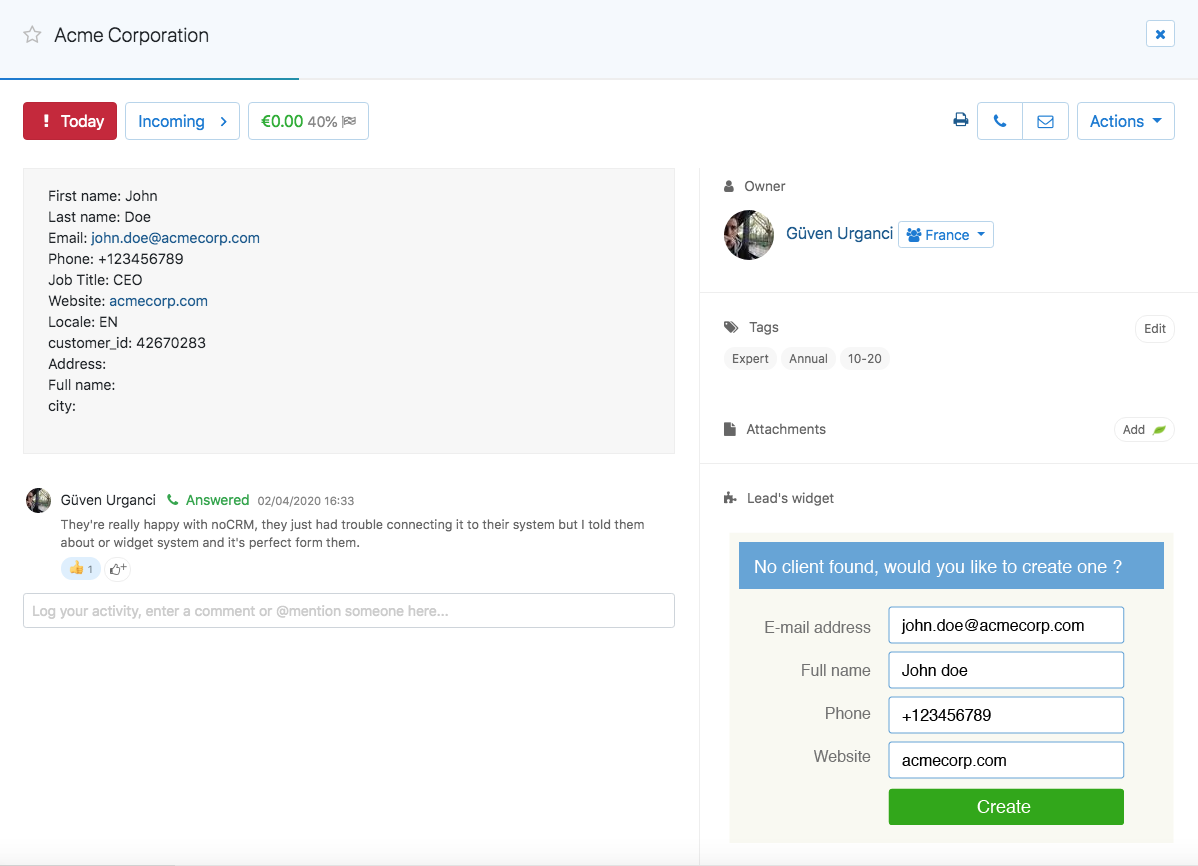Image resolution: width=1198 pixels, height=866 pixels.
Task: Expand the France team dropdown
Action: click(x=945, y=235)
